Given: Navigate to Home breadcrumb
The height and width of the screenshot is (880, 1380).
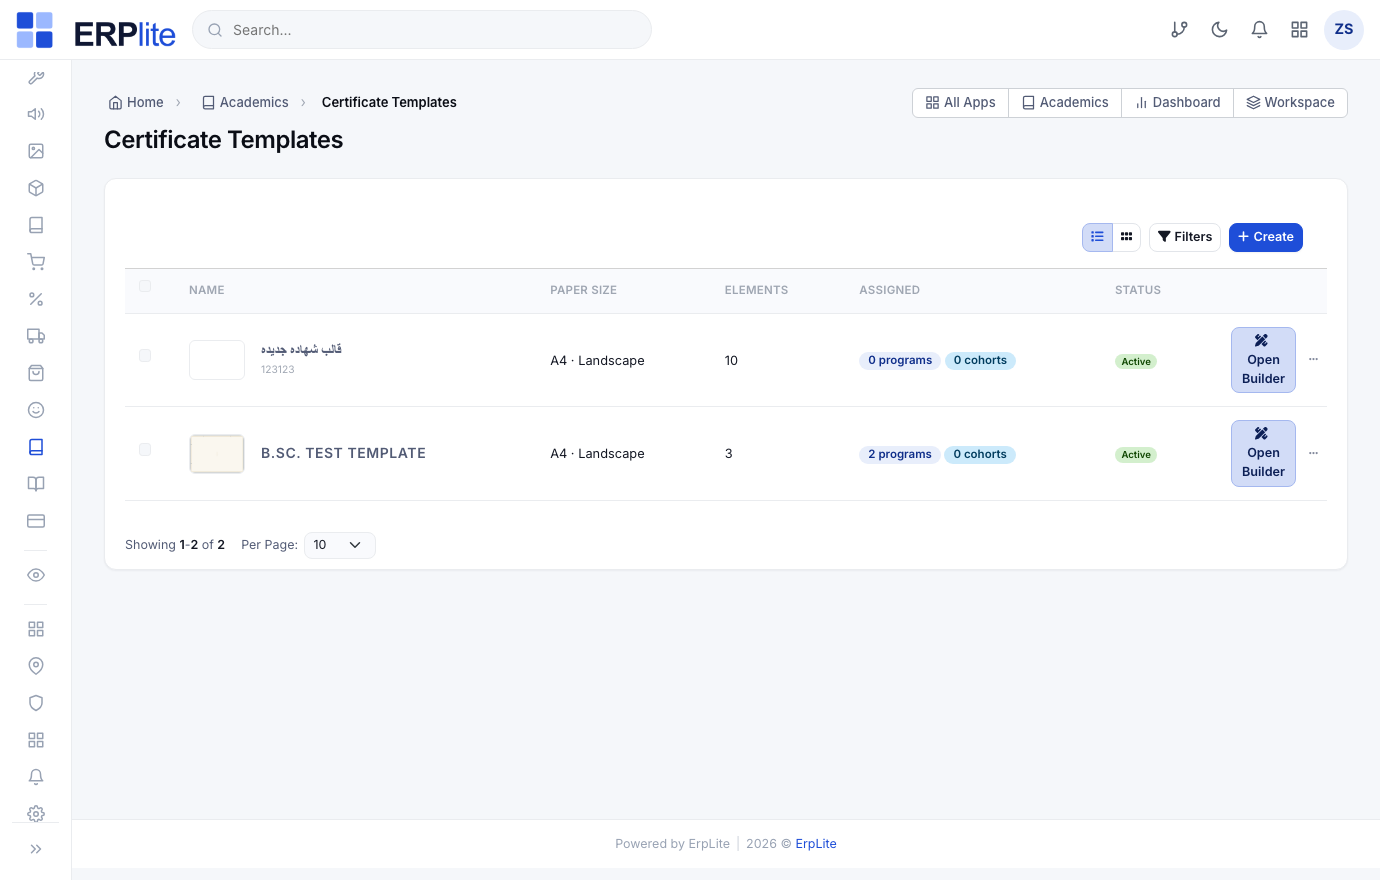Looking at the screenshot, I should click(x=136, y=102).
